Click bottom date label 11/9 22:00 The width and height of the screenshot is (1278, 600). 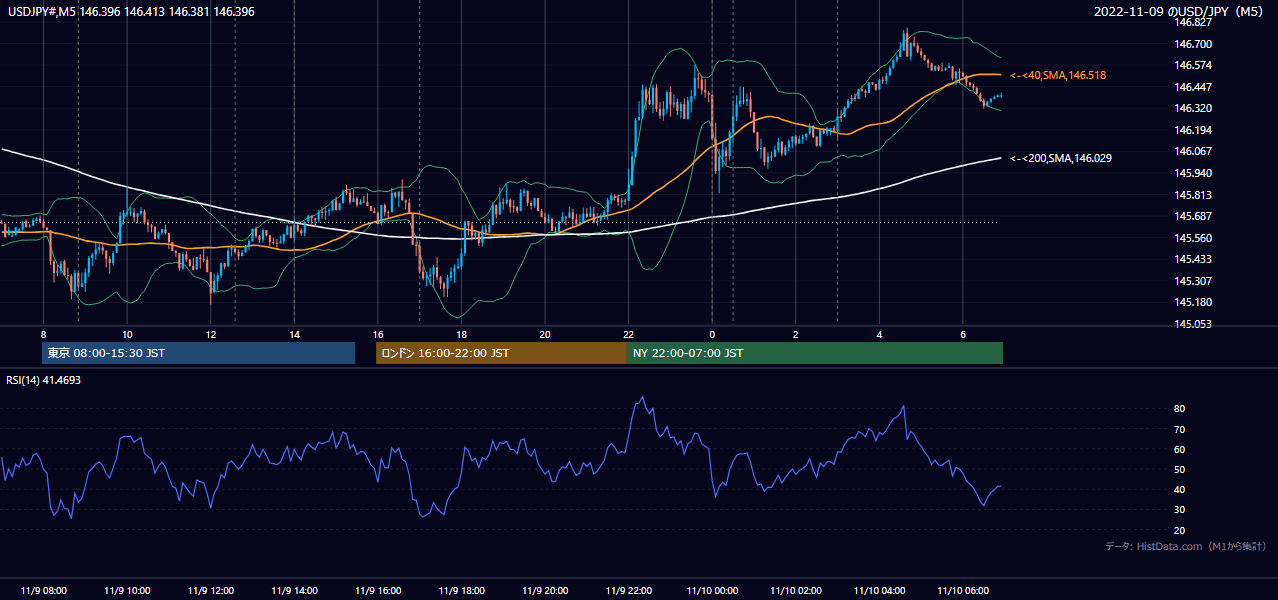[x=628, y=591]
